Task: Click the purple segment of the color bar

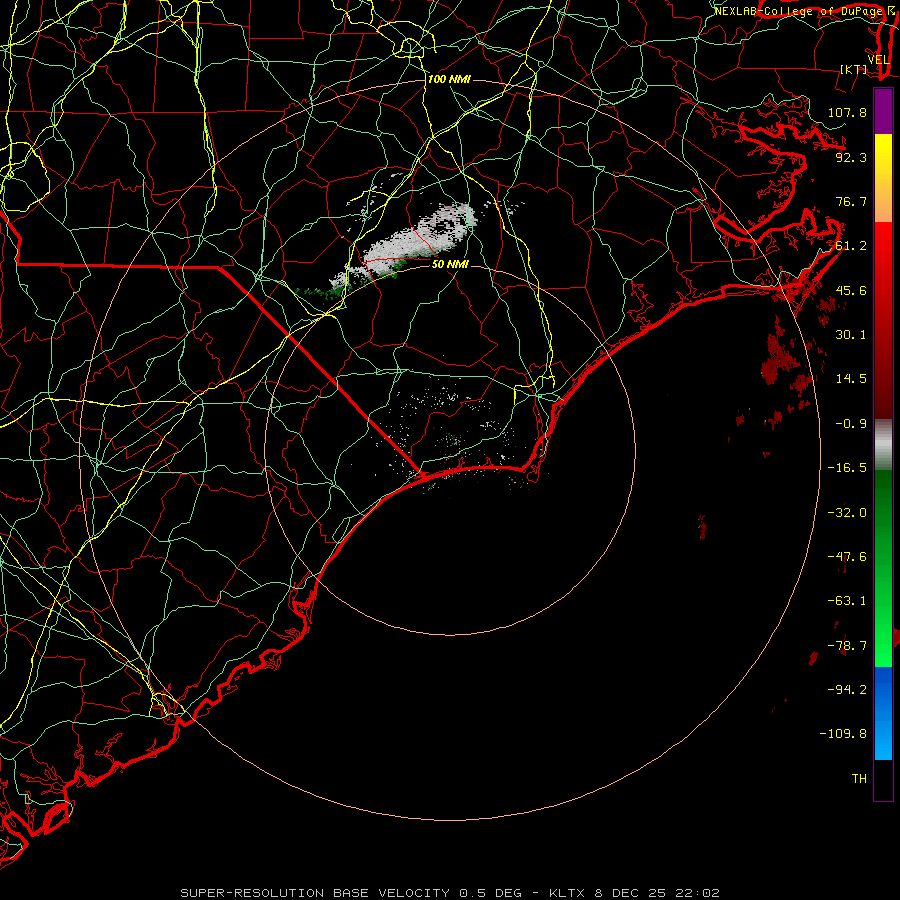Action: pos(883,111)
